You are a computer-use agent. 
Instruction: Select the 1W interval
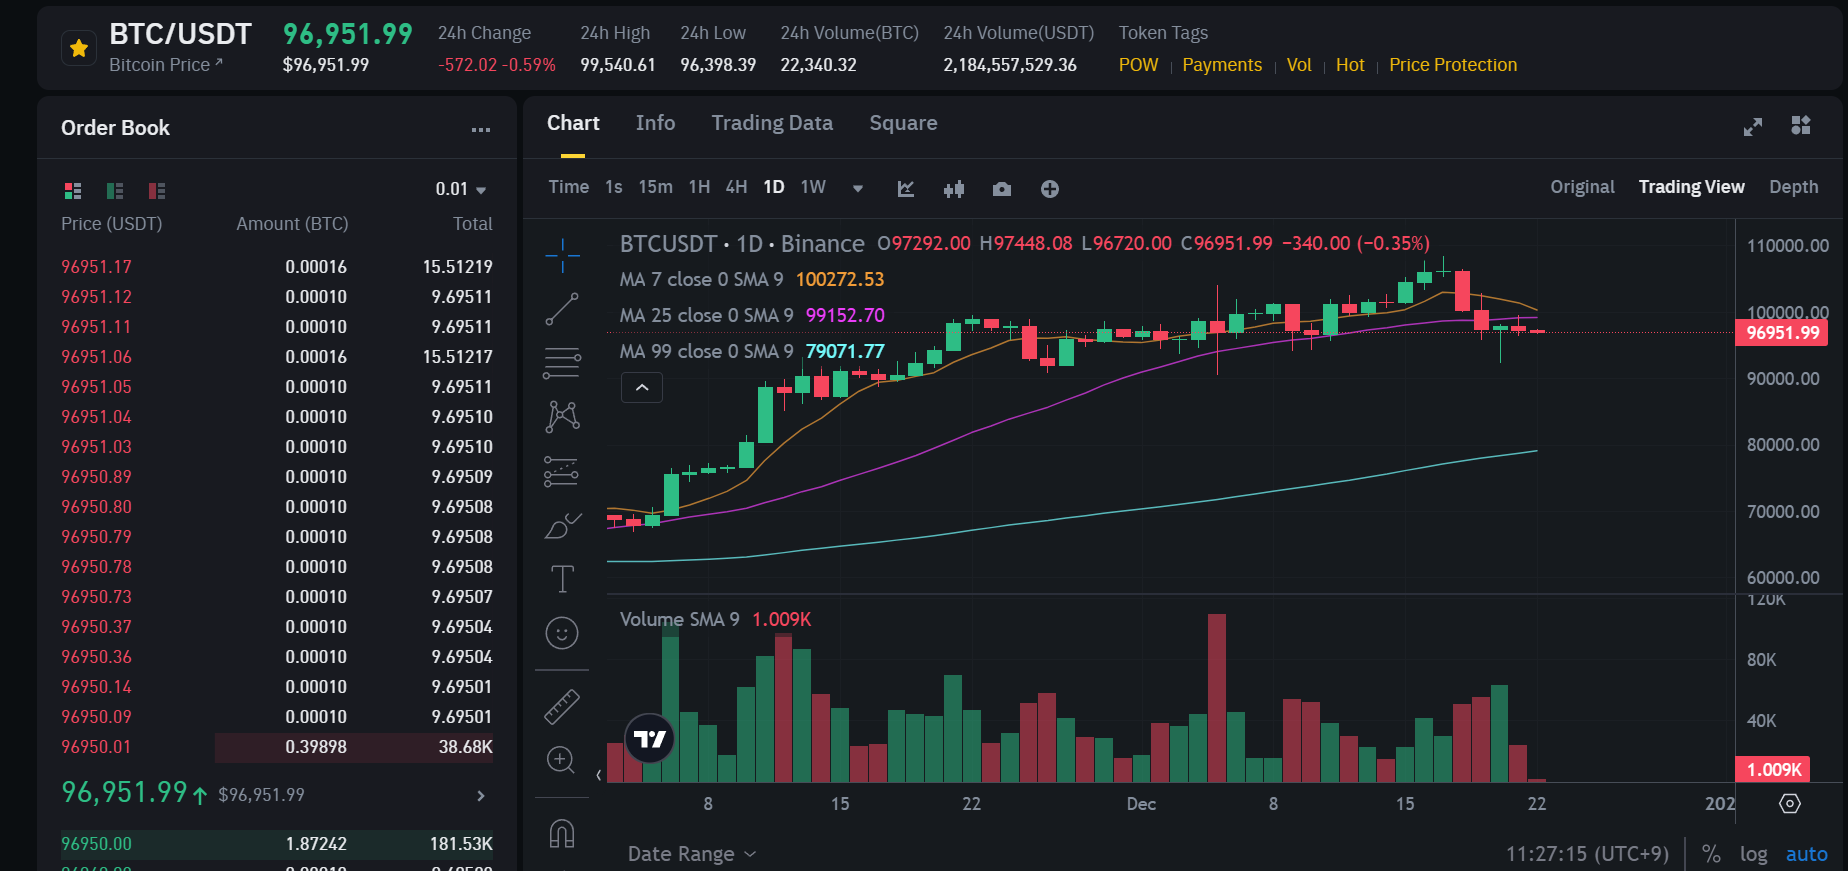[x=813, y=187]
